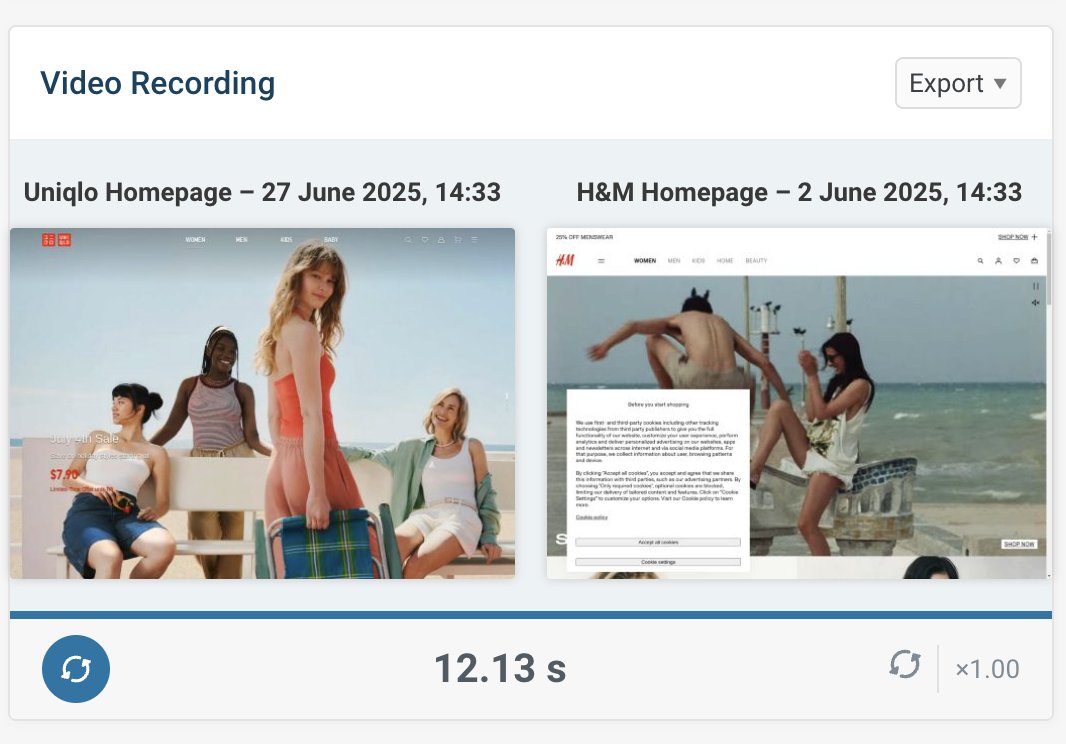Screen dimensions: 1066x744
Task: Click the Uniqlo account icon
Action: 441,240
